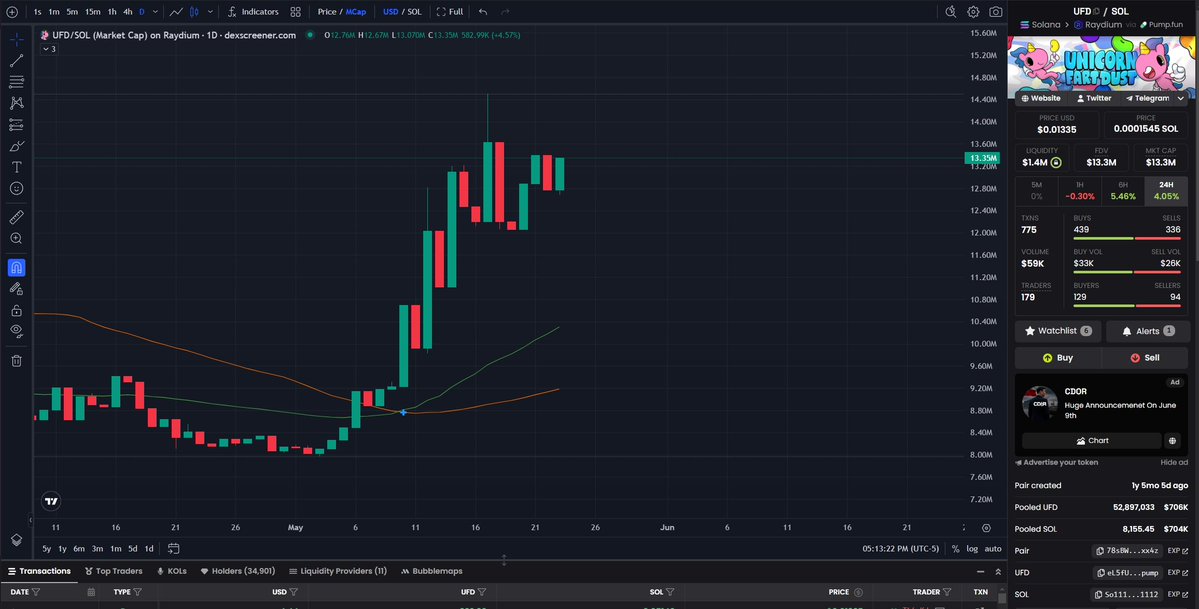Select the patterns drawing tool

click(x=16, y=103)
